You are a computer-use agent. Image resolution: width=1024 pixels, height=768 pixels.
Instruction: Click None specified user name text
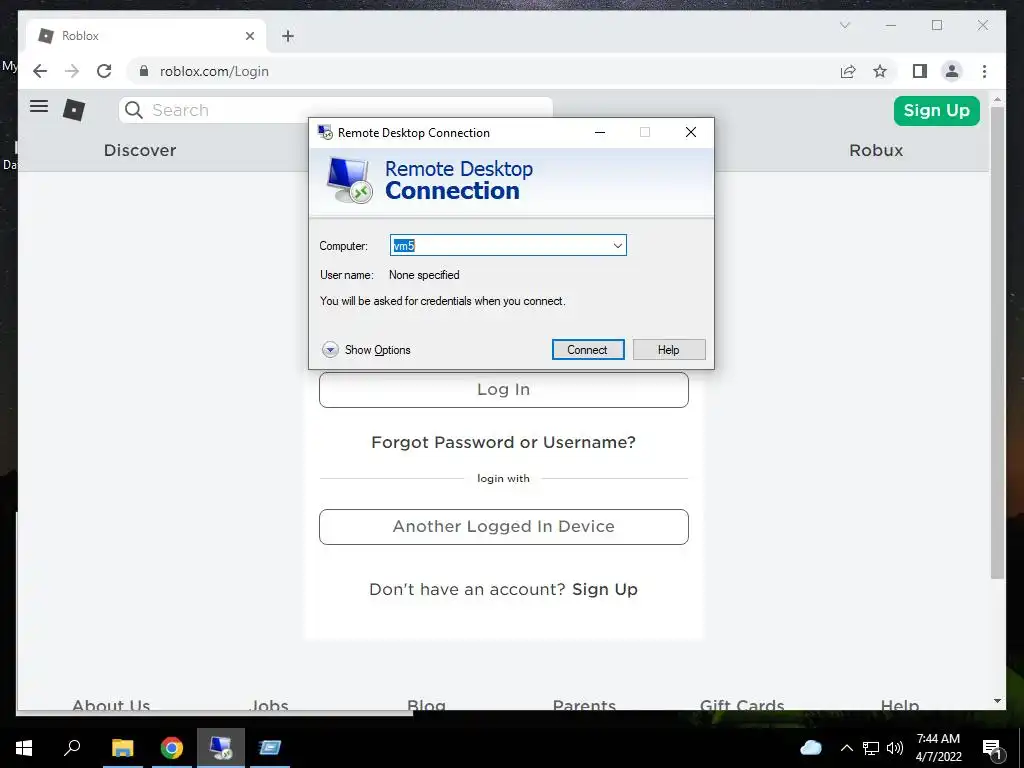[x=424, y=275]
